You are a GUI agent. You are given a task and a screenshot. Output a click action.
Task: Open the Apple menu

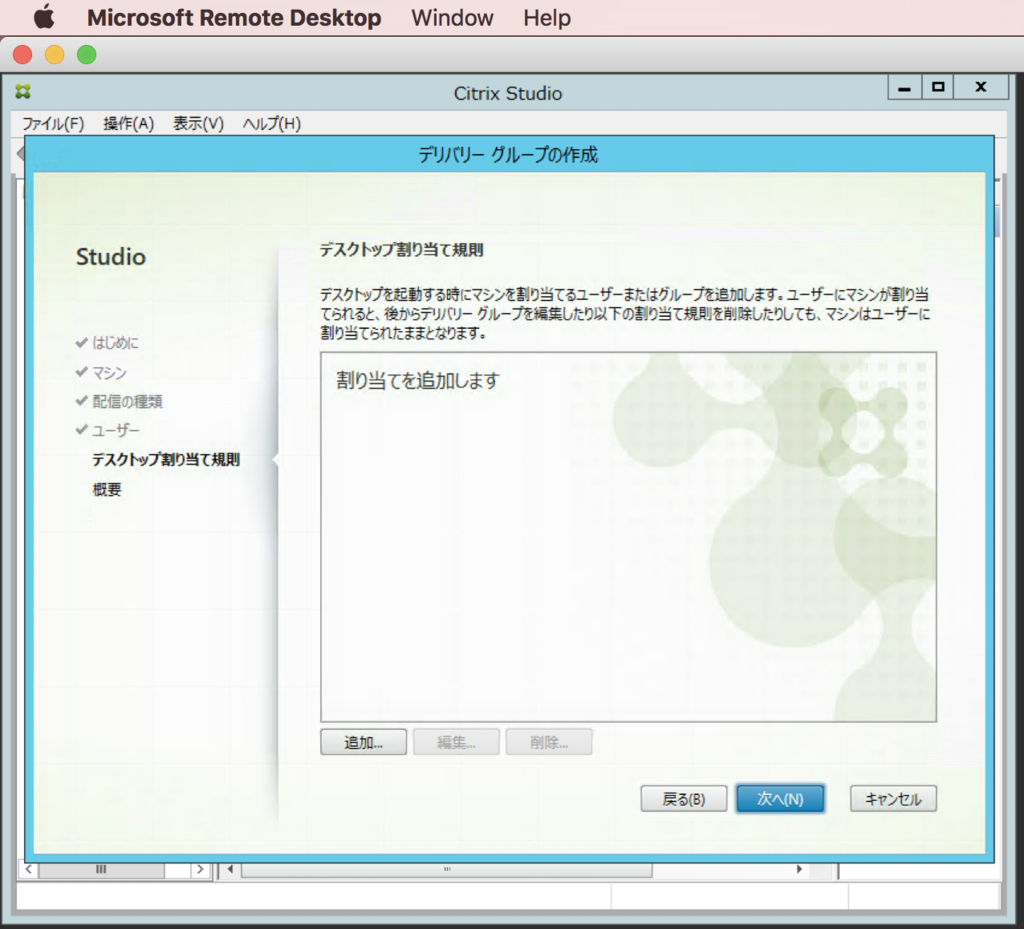(x=44, y=17)
